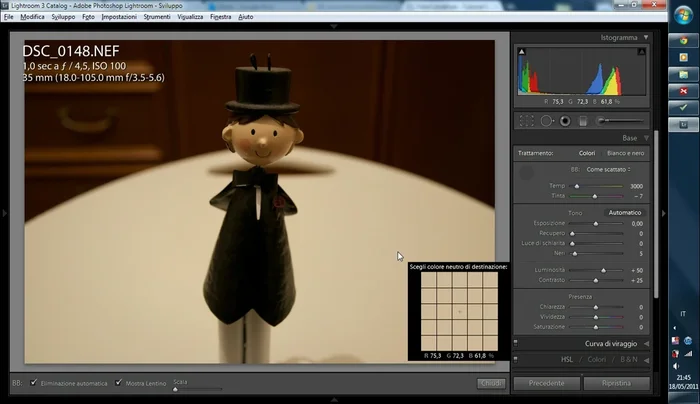700x404 pixels.
Task: Click the Esposizione slider handle
Action: [596, 223]
